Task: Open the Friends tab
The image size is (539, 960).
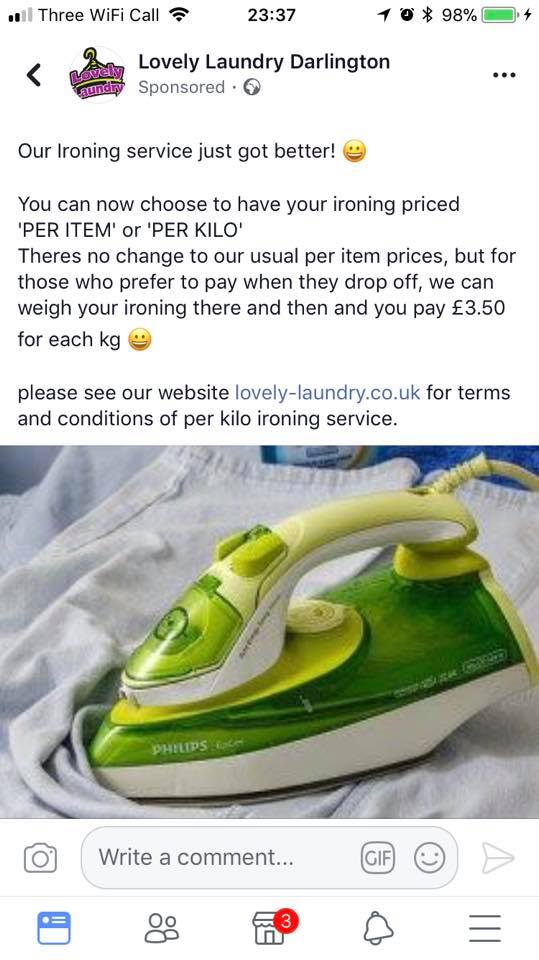Action: pos(162,928)
